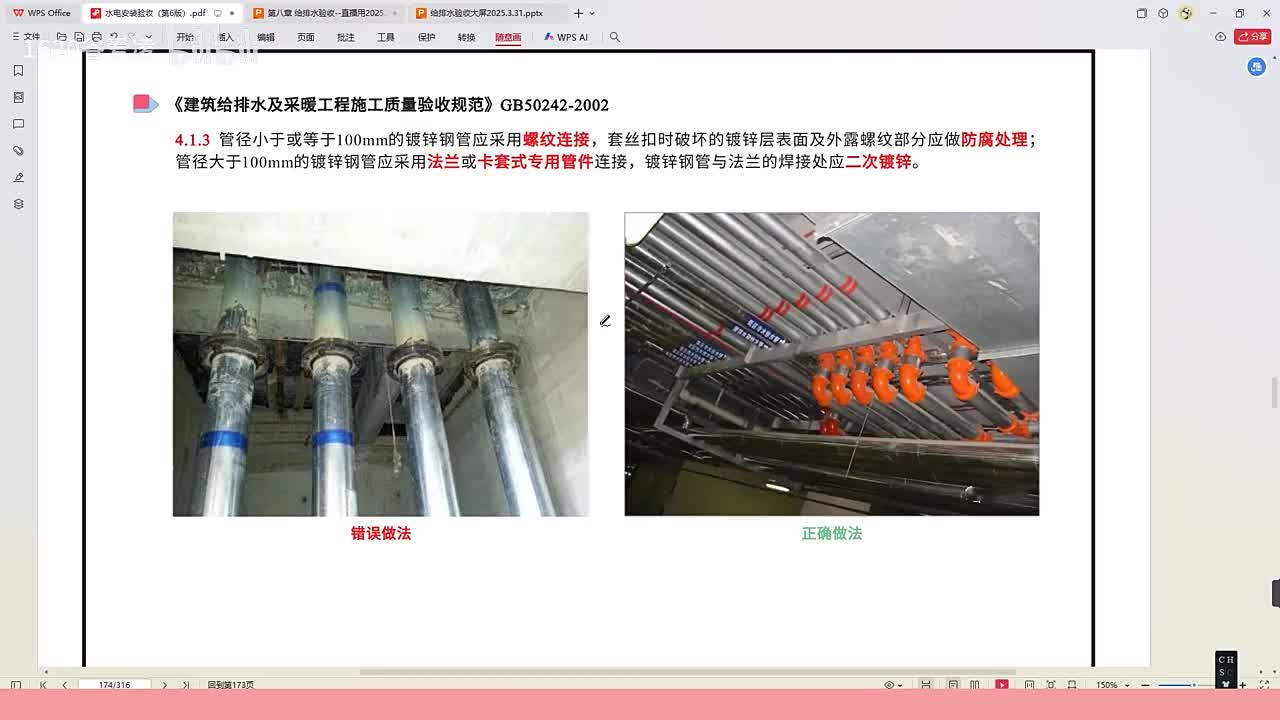Click the 正确做法 pipe photo

click(x=832, y=364)
